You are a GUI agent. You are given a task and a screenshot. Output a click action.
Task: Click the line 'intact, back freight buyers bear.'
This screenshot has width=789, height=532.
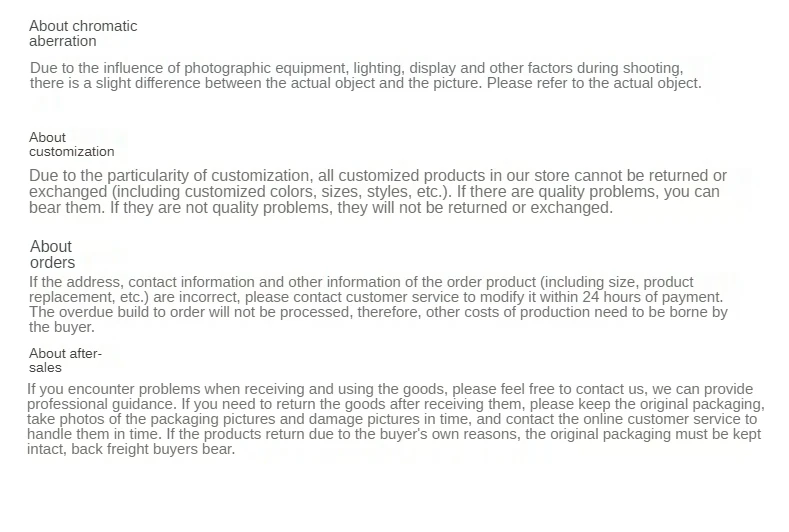[x=131, y=449]
